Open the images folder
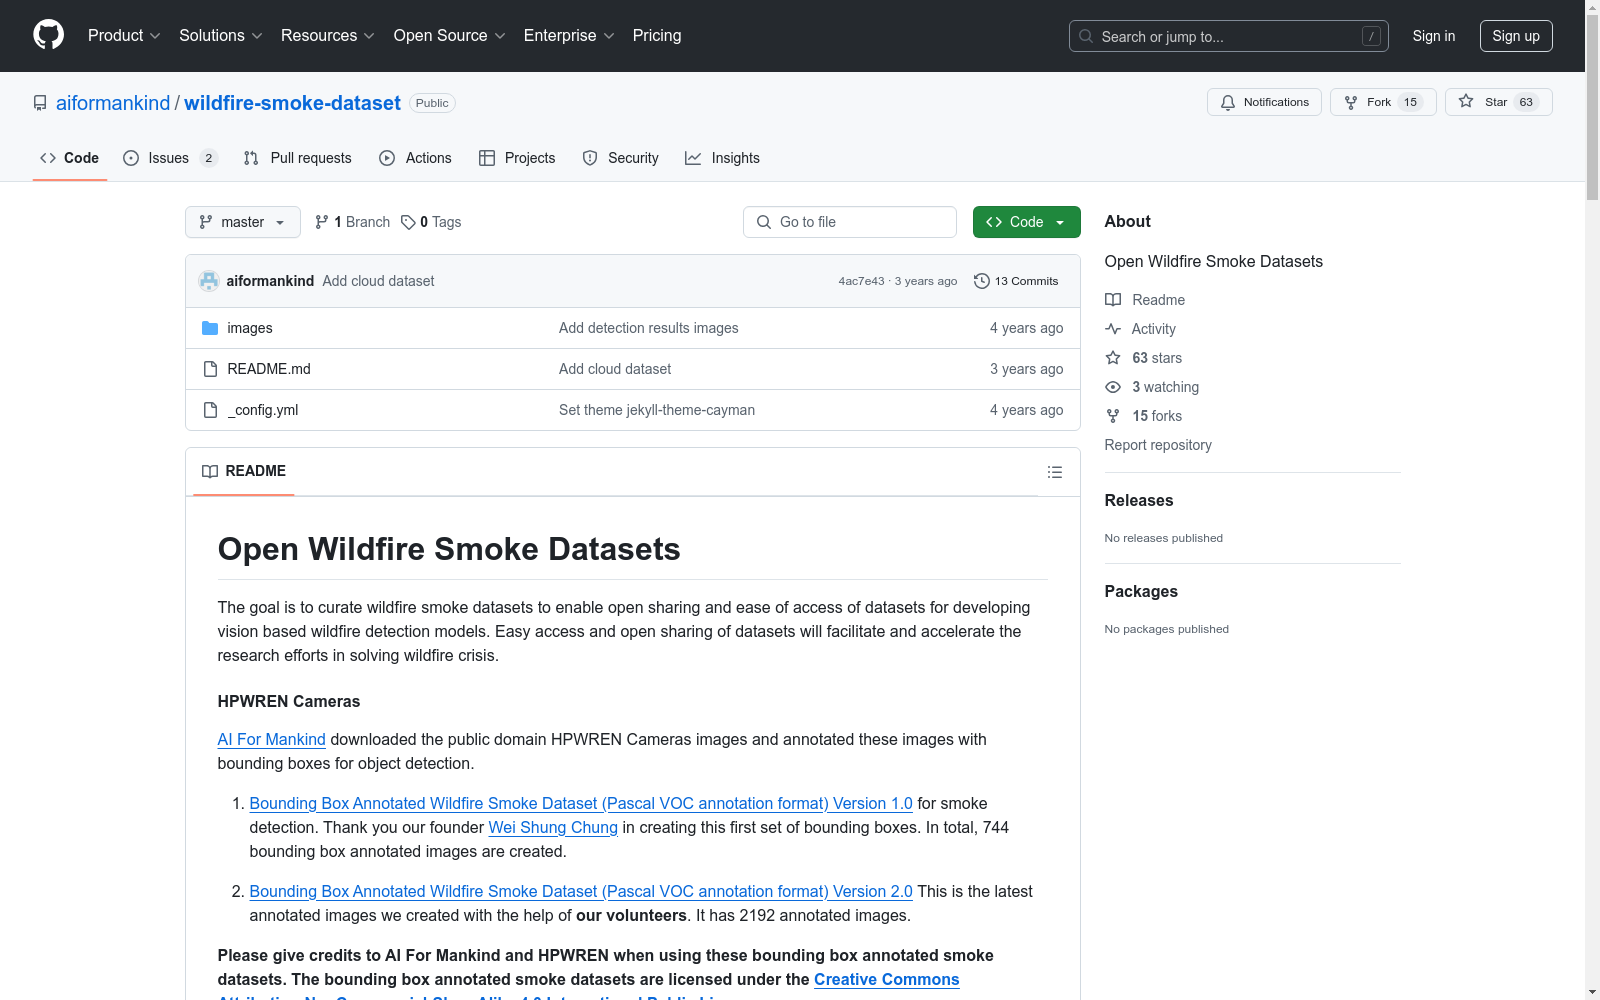 [x=250, y=328]
